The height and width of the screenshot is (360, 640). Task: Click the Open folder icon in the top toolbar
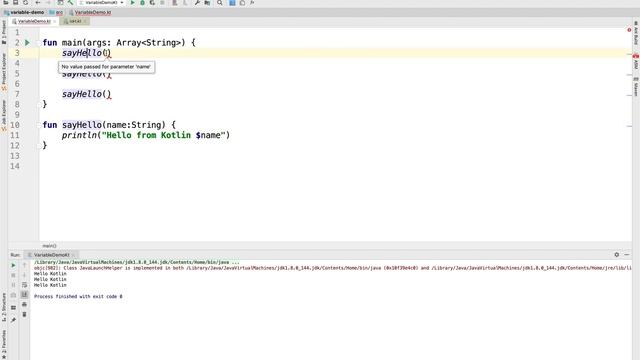(x=6, y=2)
